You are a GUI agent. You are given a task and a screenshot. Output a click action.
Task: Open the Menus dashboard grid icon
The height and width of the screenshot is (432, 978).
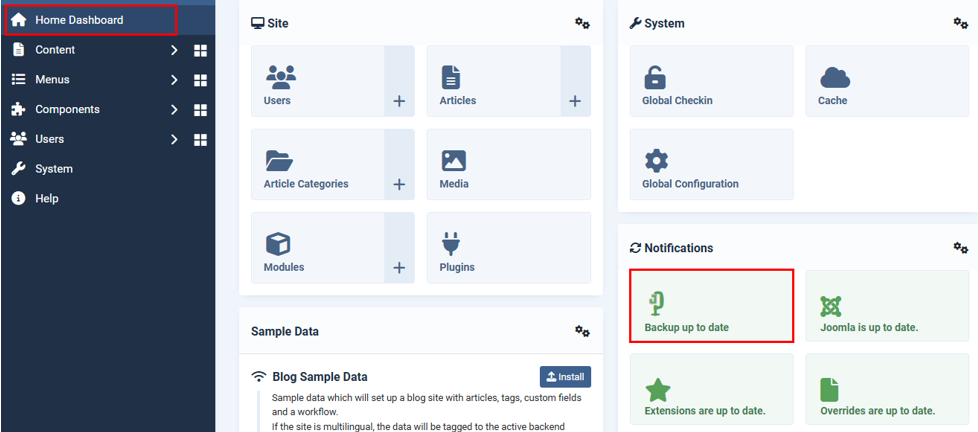(200, 80)
